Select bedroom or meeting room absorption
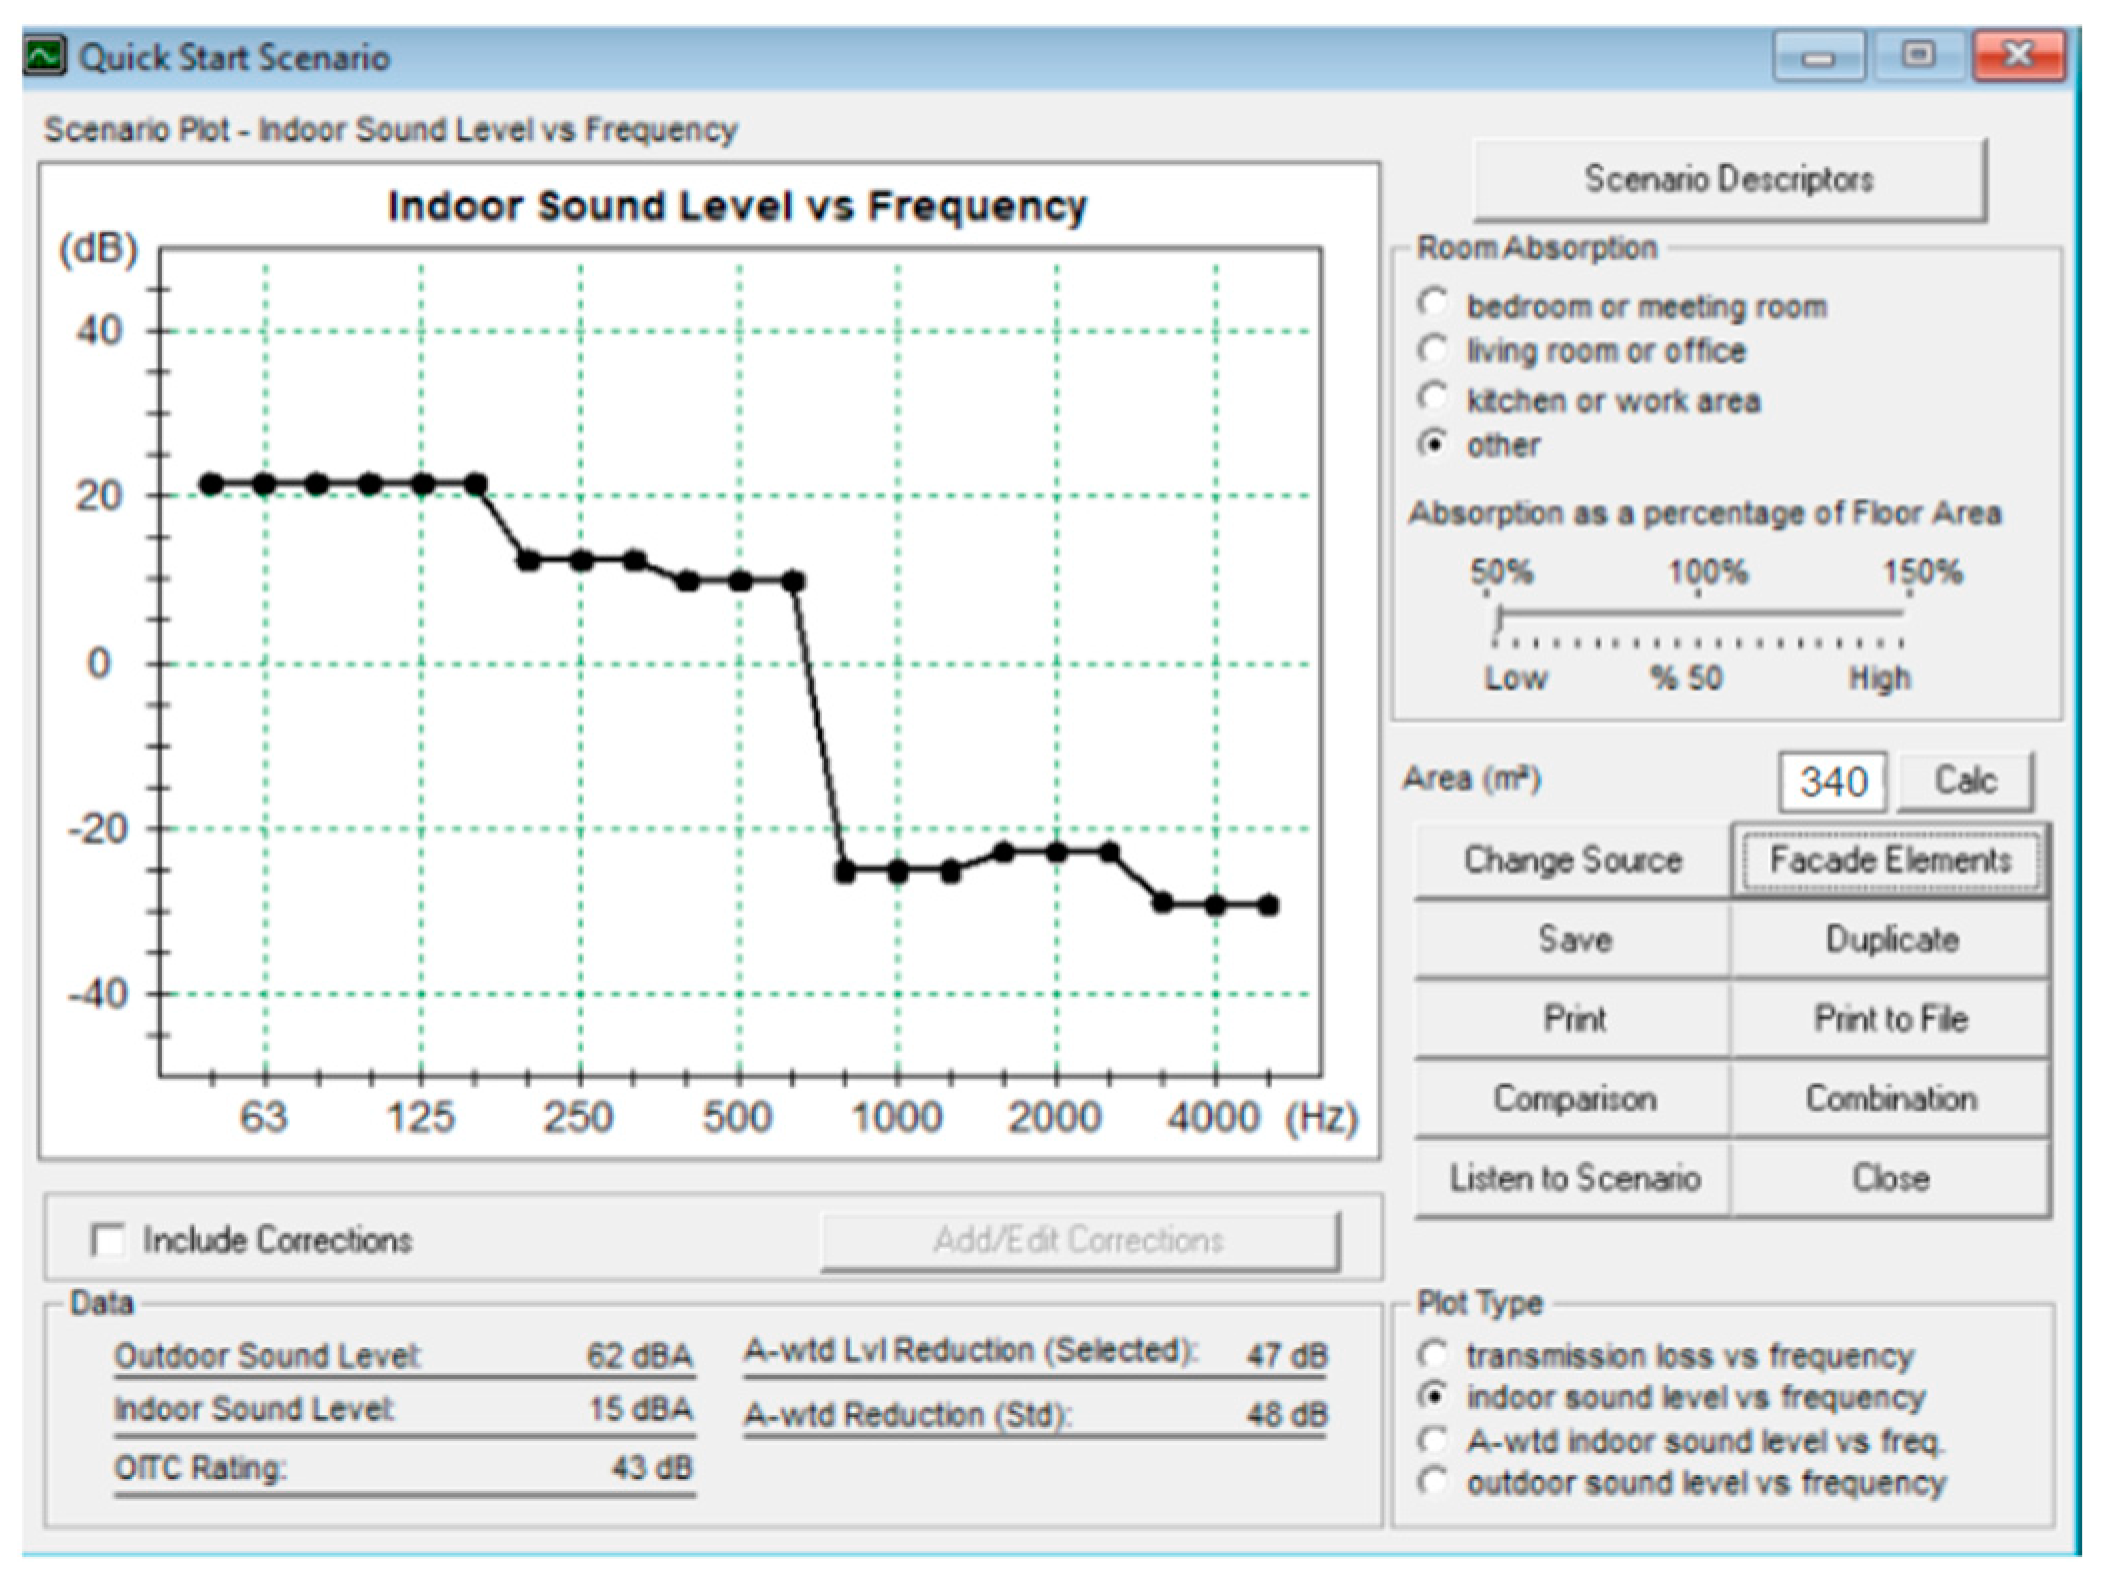 point(1433,303)
